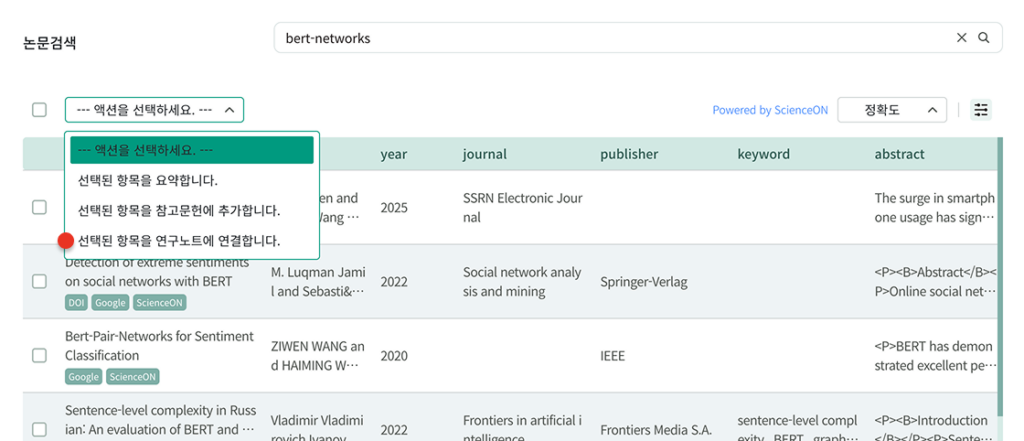Choose '선택된 항목을 연구노트에 연결합니다' option

[x=178, y=241]
